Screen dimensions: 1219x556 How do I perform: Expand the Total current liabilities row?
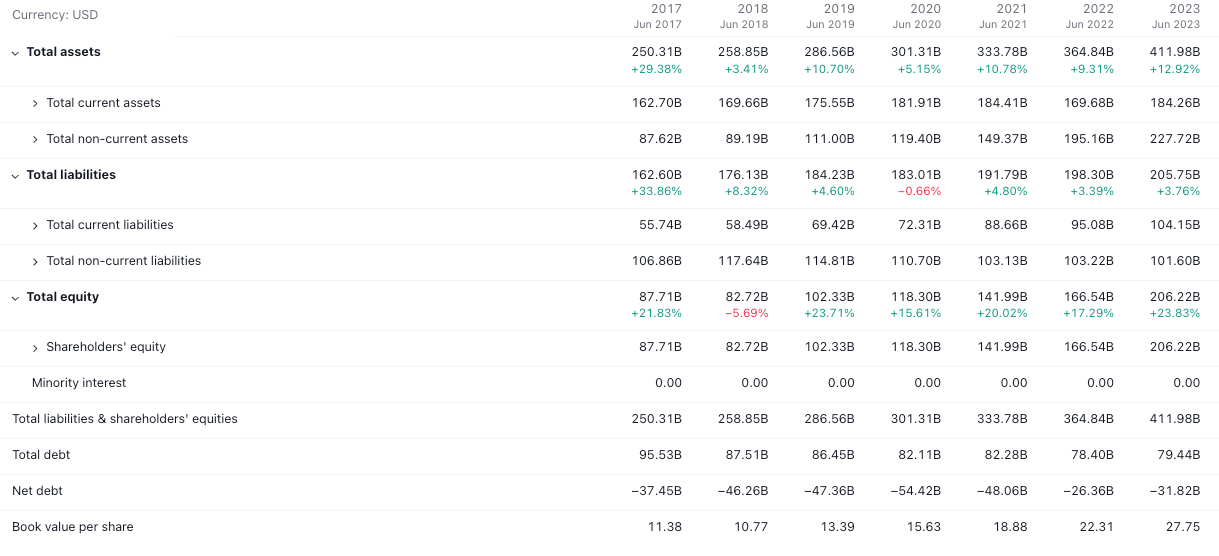(35, 225)
